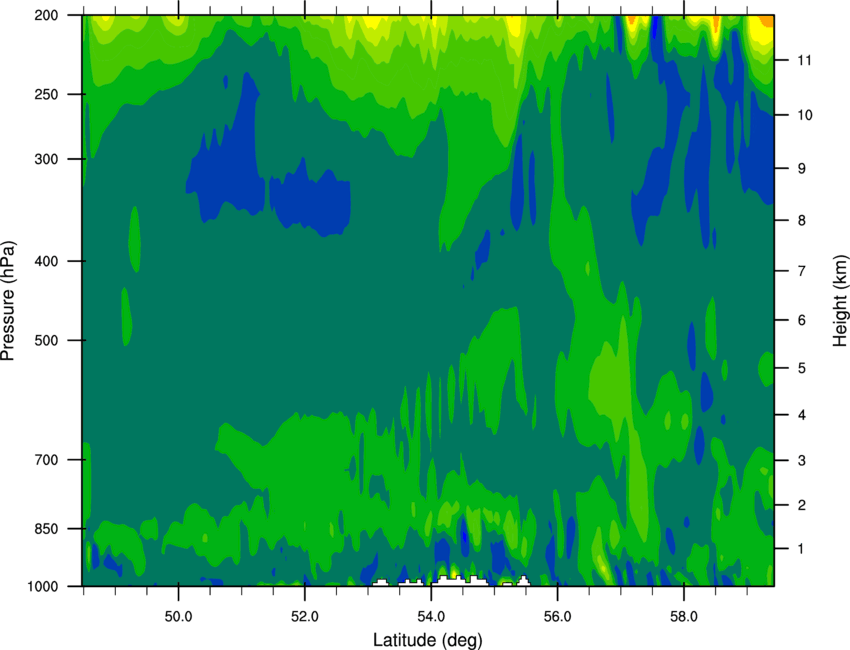Click the 2 km height label
The width and height of the screenshot is (850, 650).
point(801,505)
